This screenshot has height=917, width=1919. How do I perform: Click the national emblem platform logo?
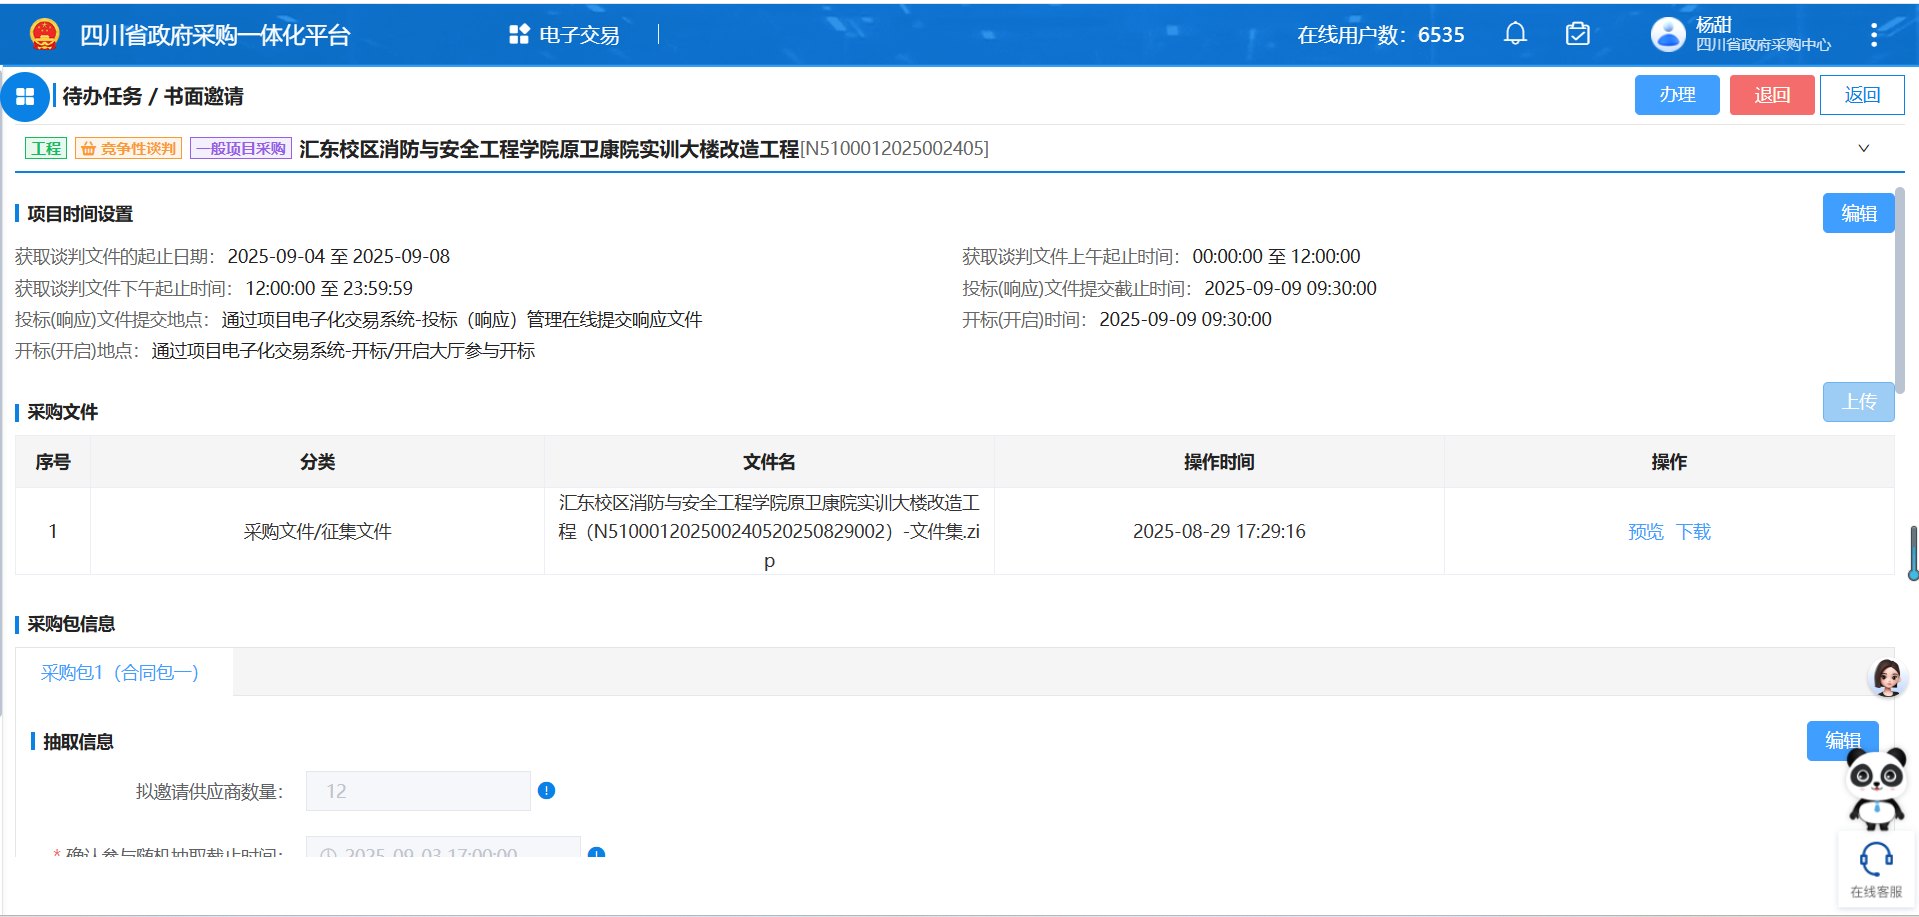[44, 35]
